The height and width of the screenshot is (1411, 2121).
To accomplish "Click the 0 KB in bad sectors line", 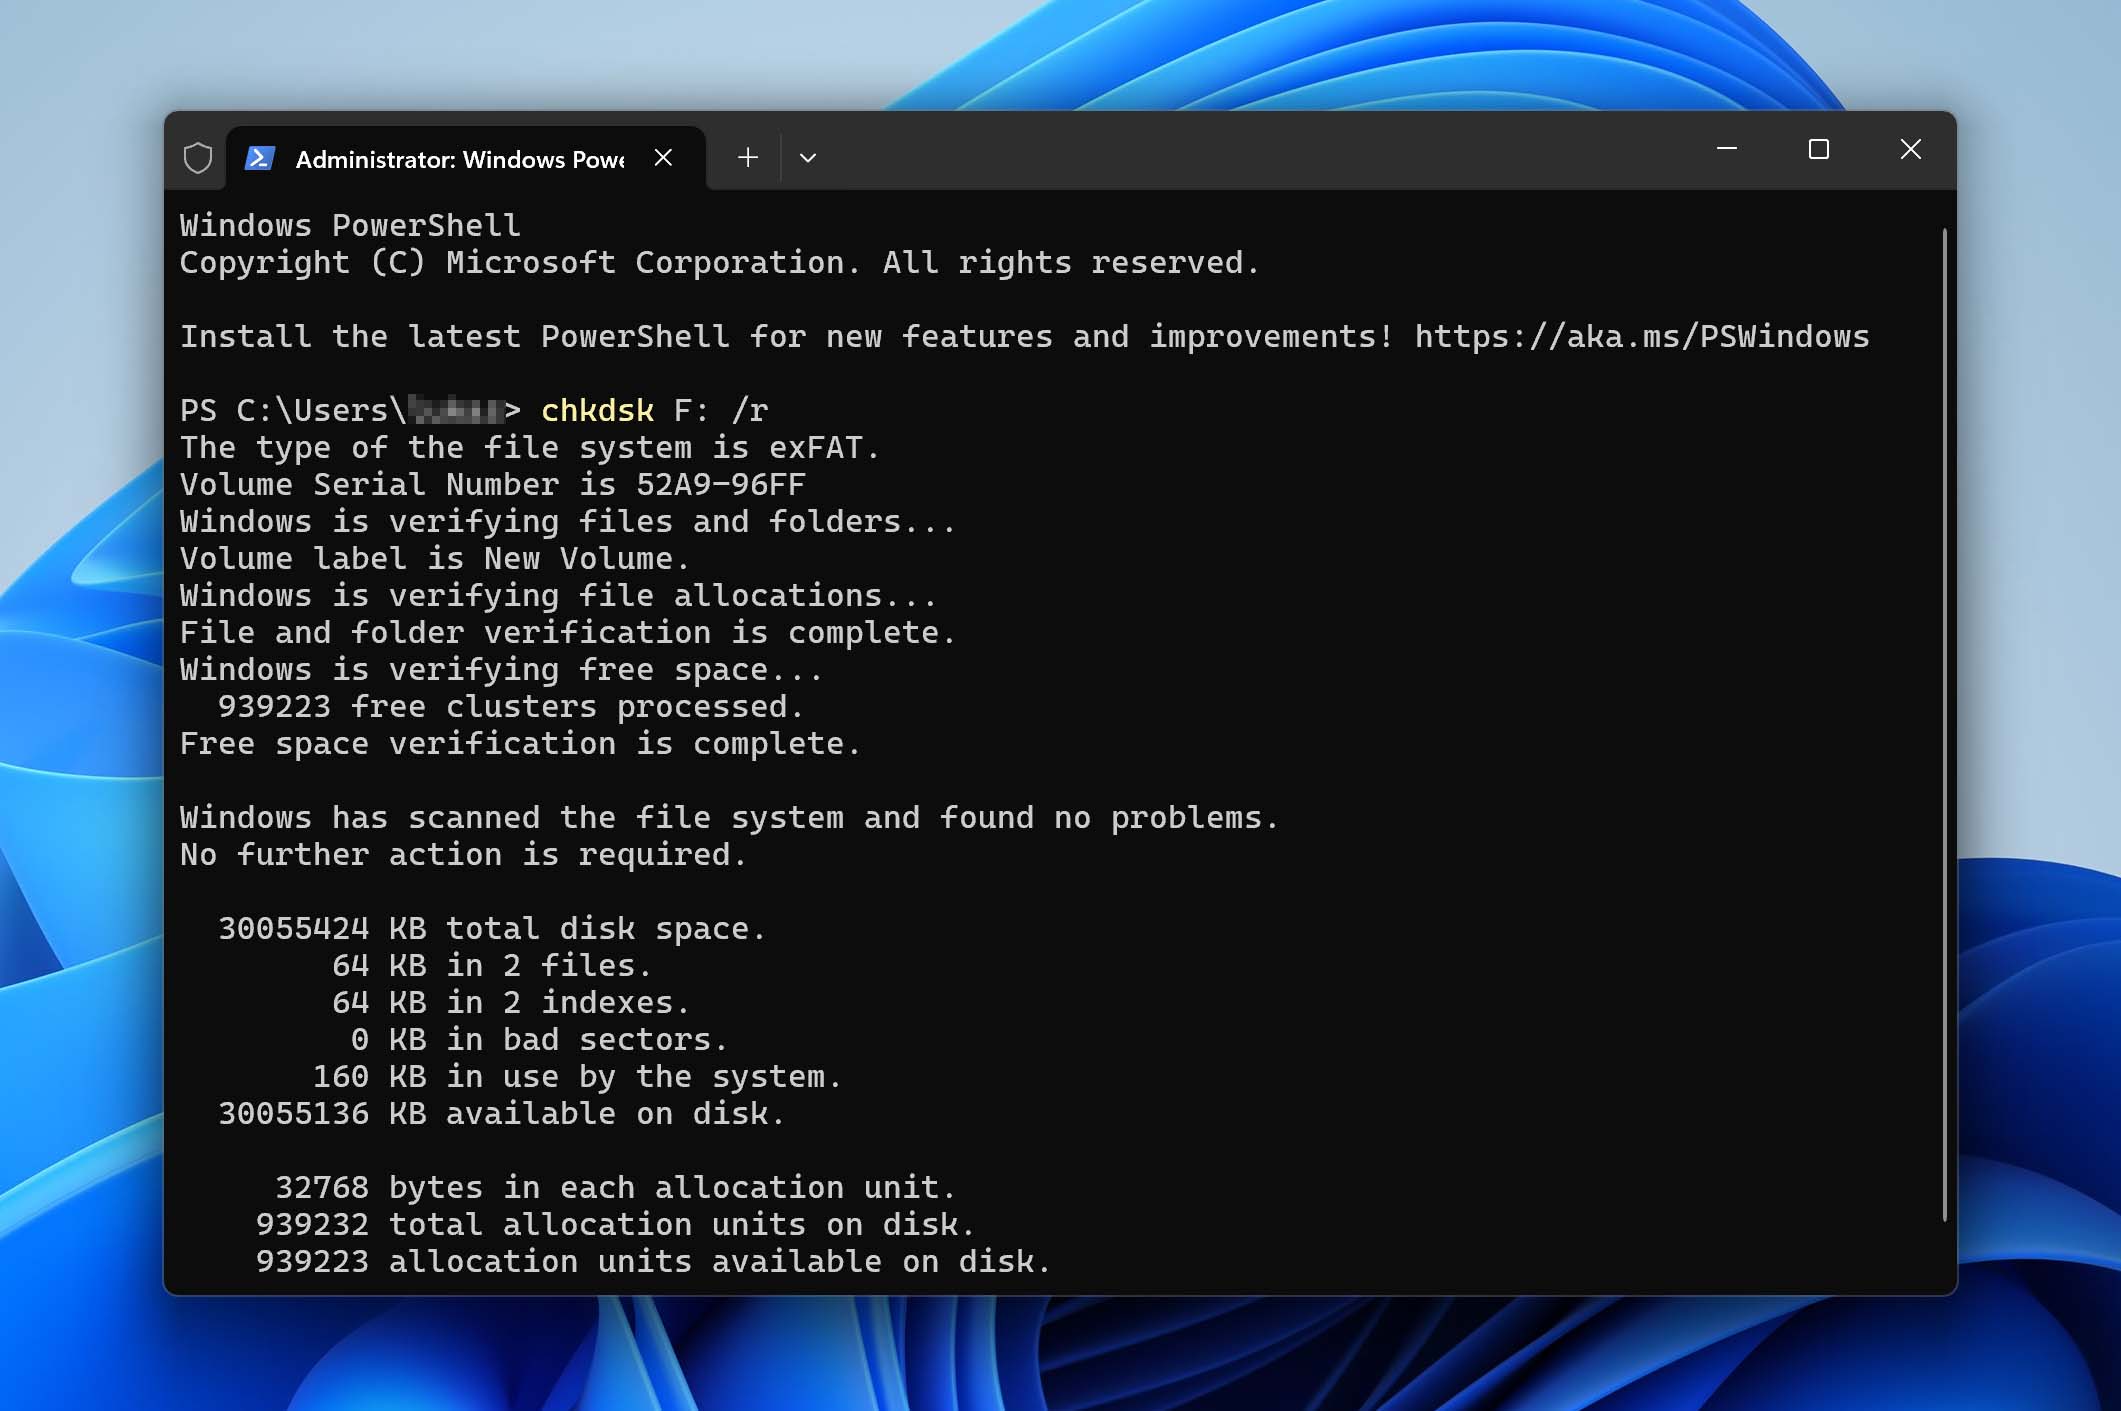I will (x=540, y=1039).
